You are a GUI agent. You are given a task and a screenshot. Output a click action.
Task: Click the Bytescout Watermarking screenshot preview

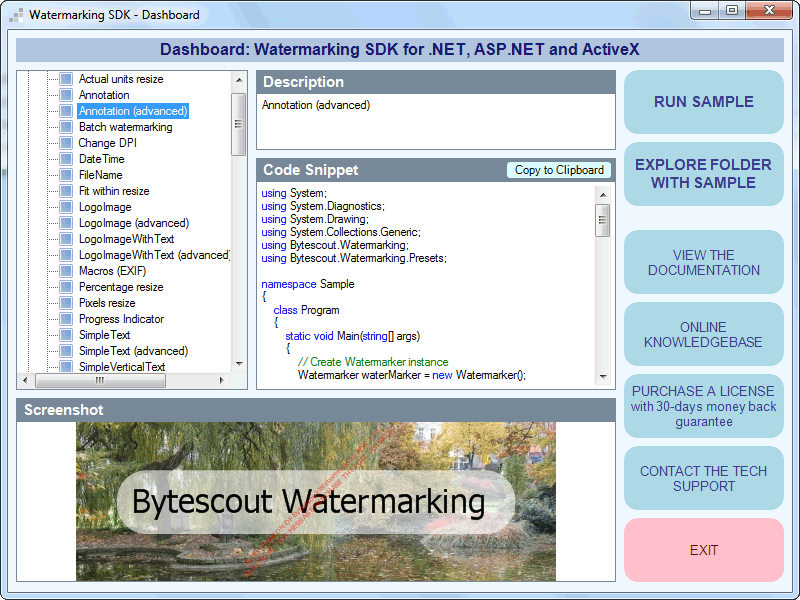coord(316,502)
